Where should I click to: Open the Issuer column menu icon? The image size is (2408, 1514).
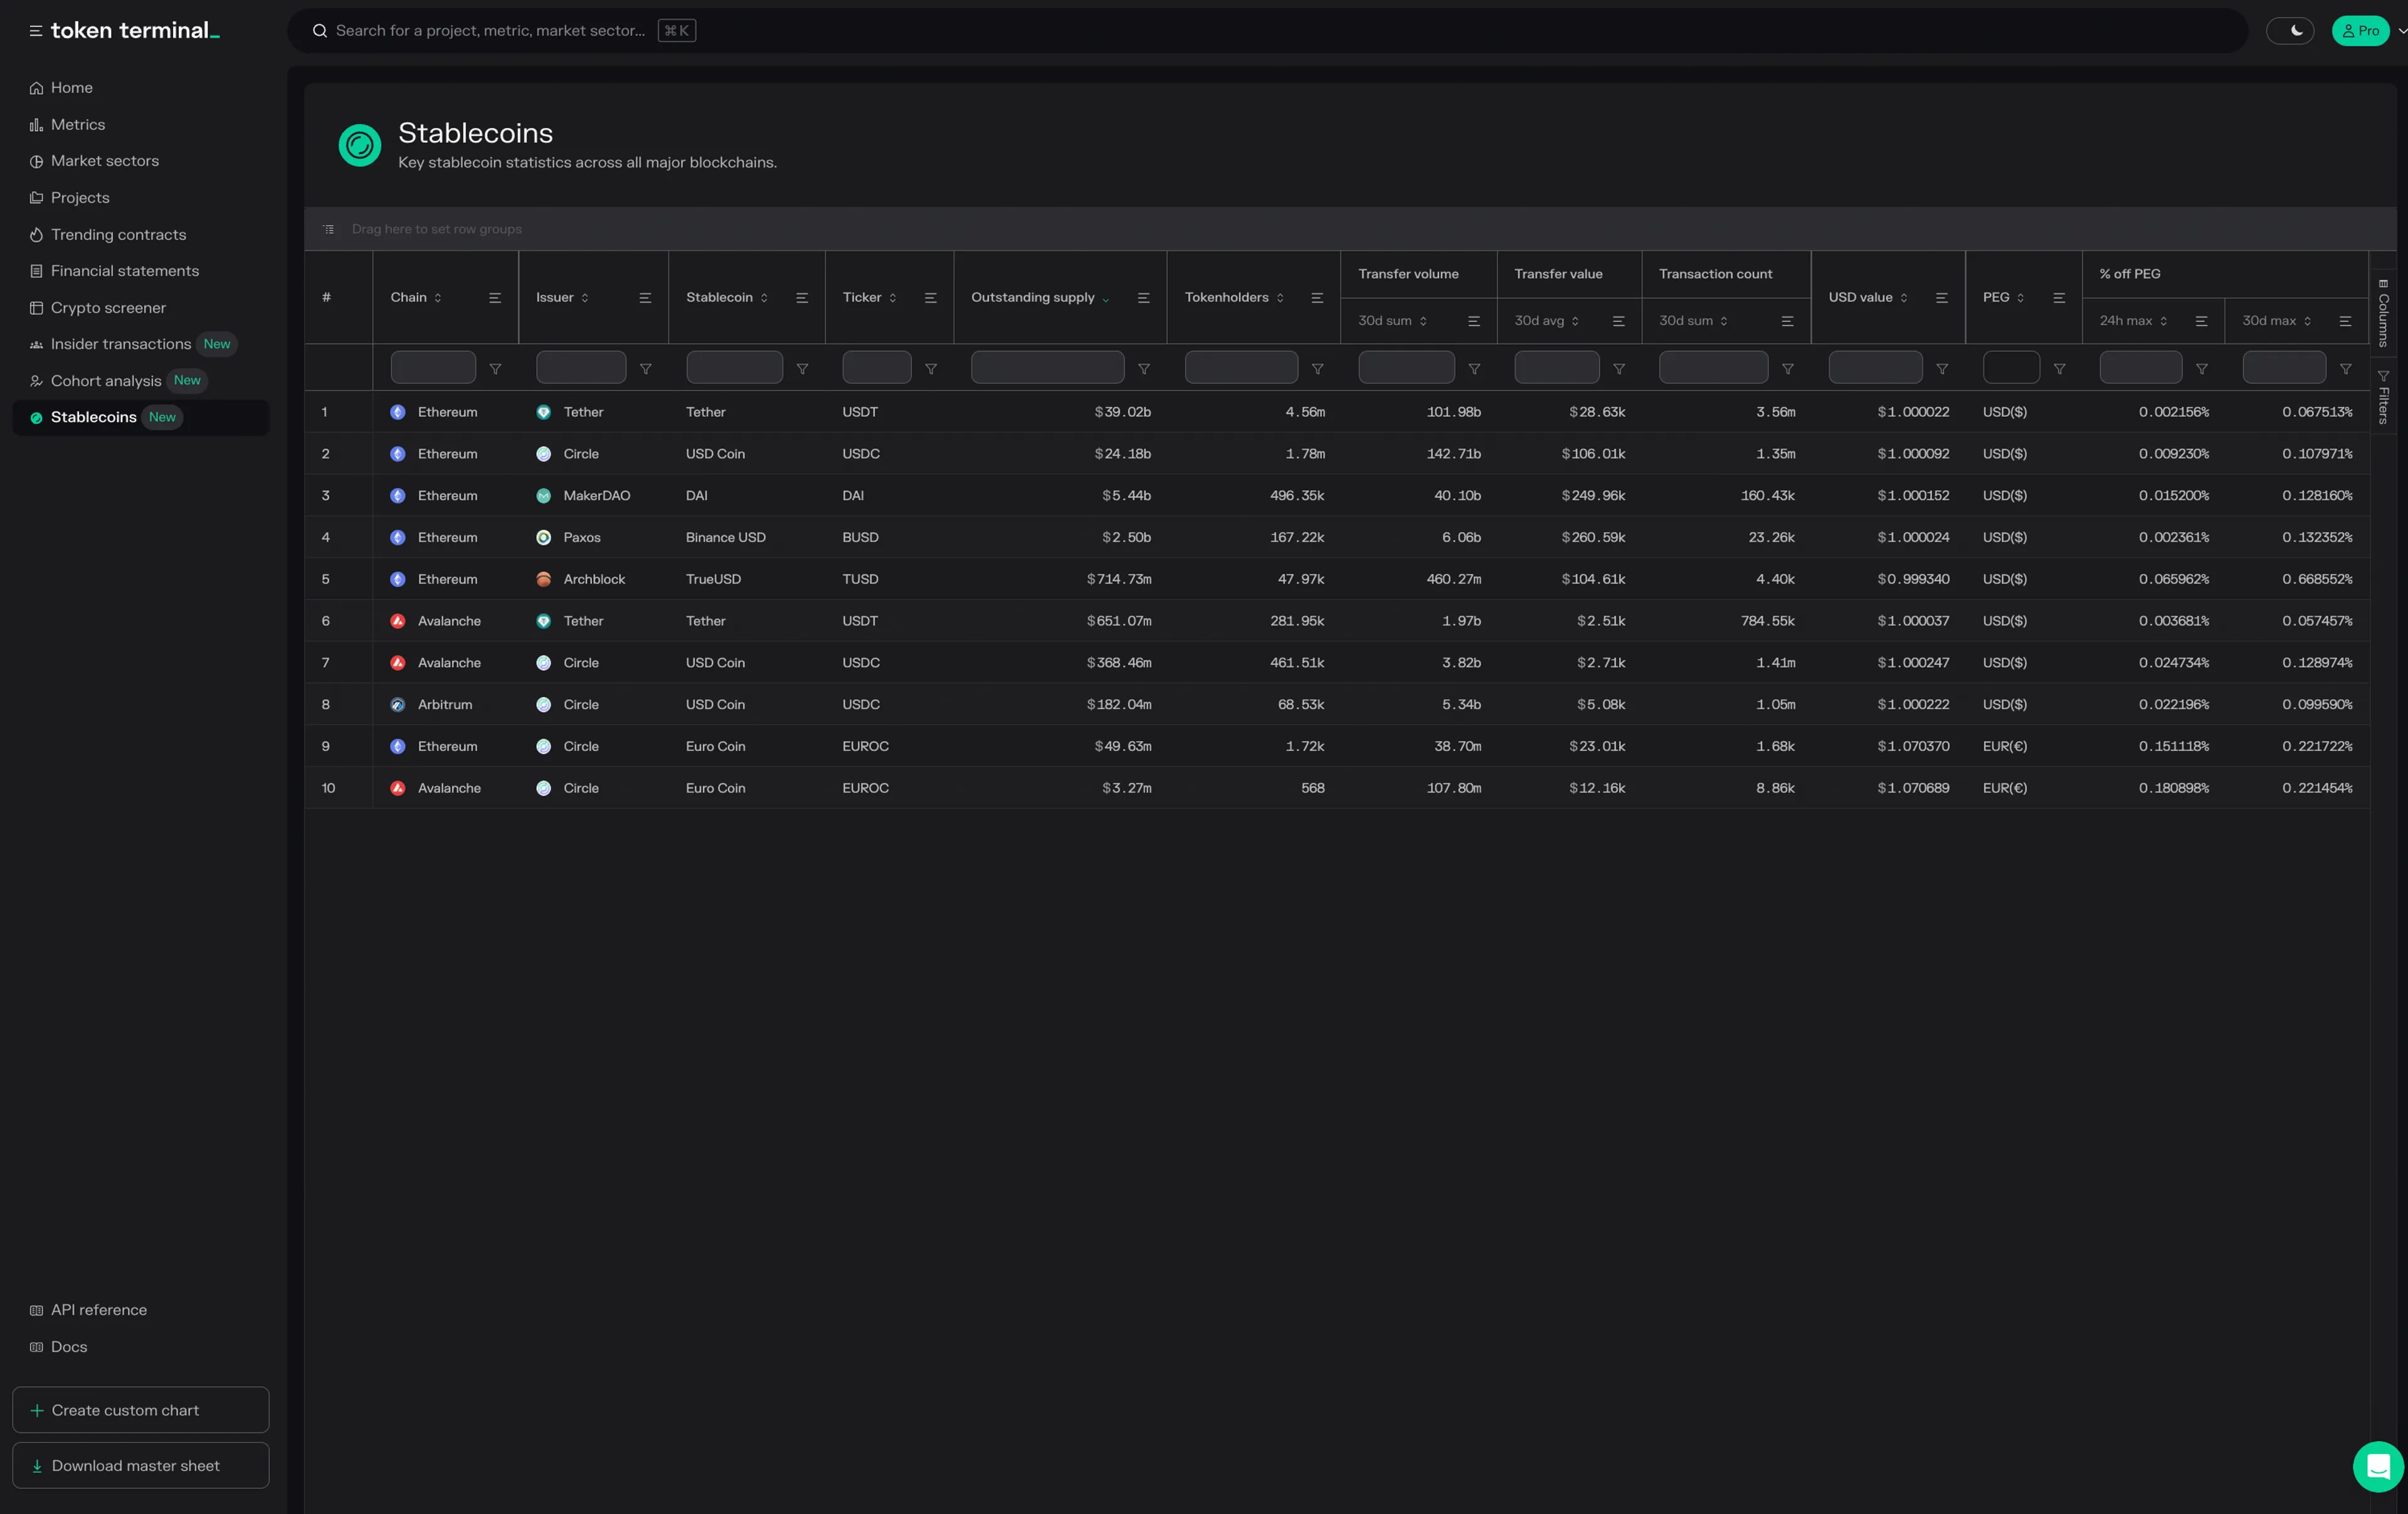(x=645, y=298)
